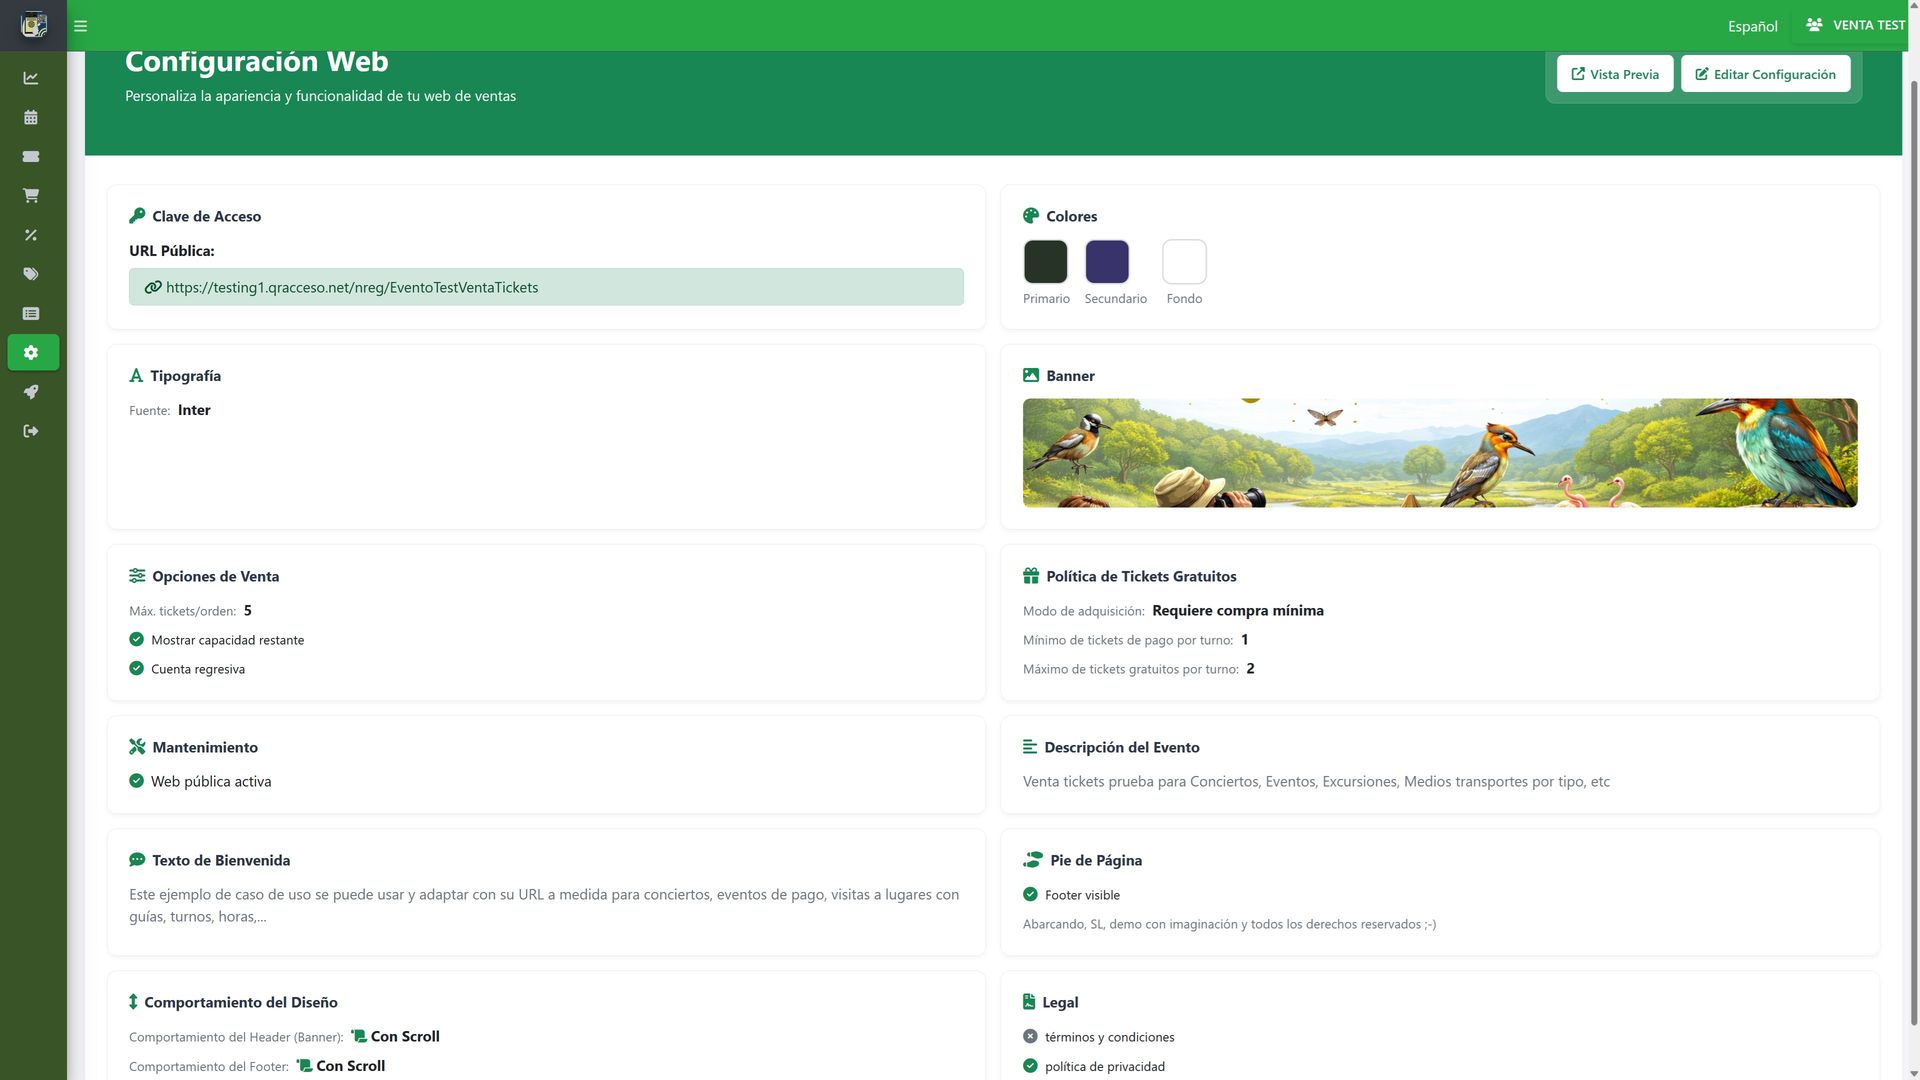Toggle the hamburger menu in top bar
Screen dimensions: 1920x1080
coord(81,26)
